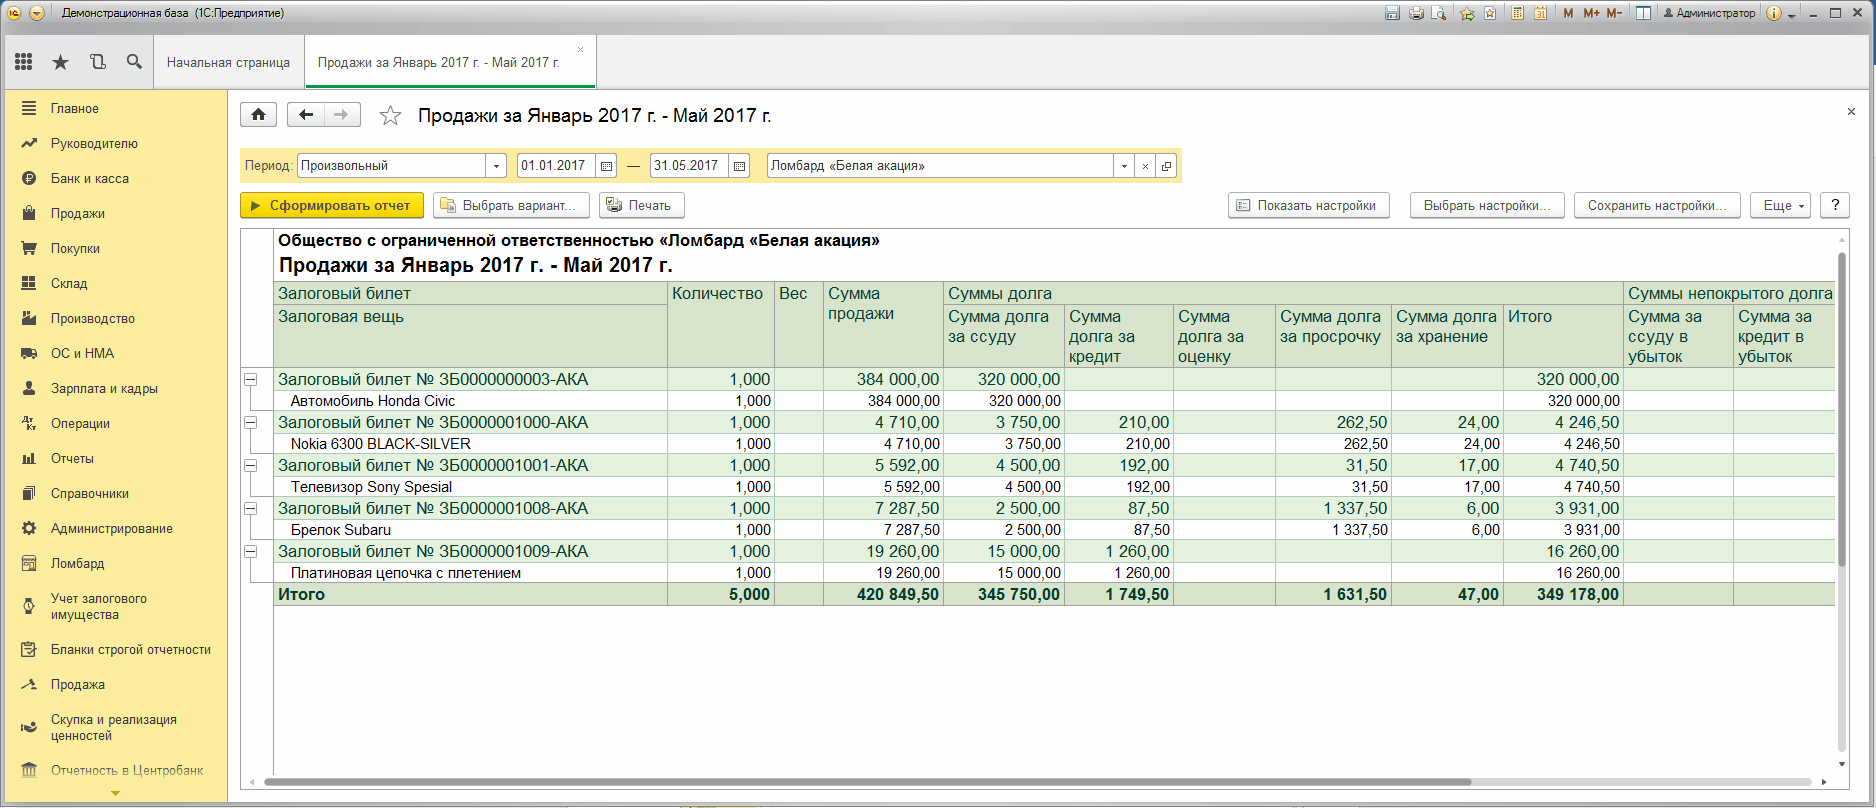The width and height of the screenshot is (1876, 808).
Task: Navigate back with the left arrow
Action: (x=306, y=115)
